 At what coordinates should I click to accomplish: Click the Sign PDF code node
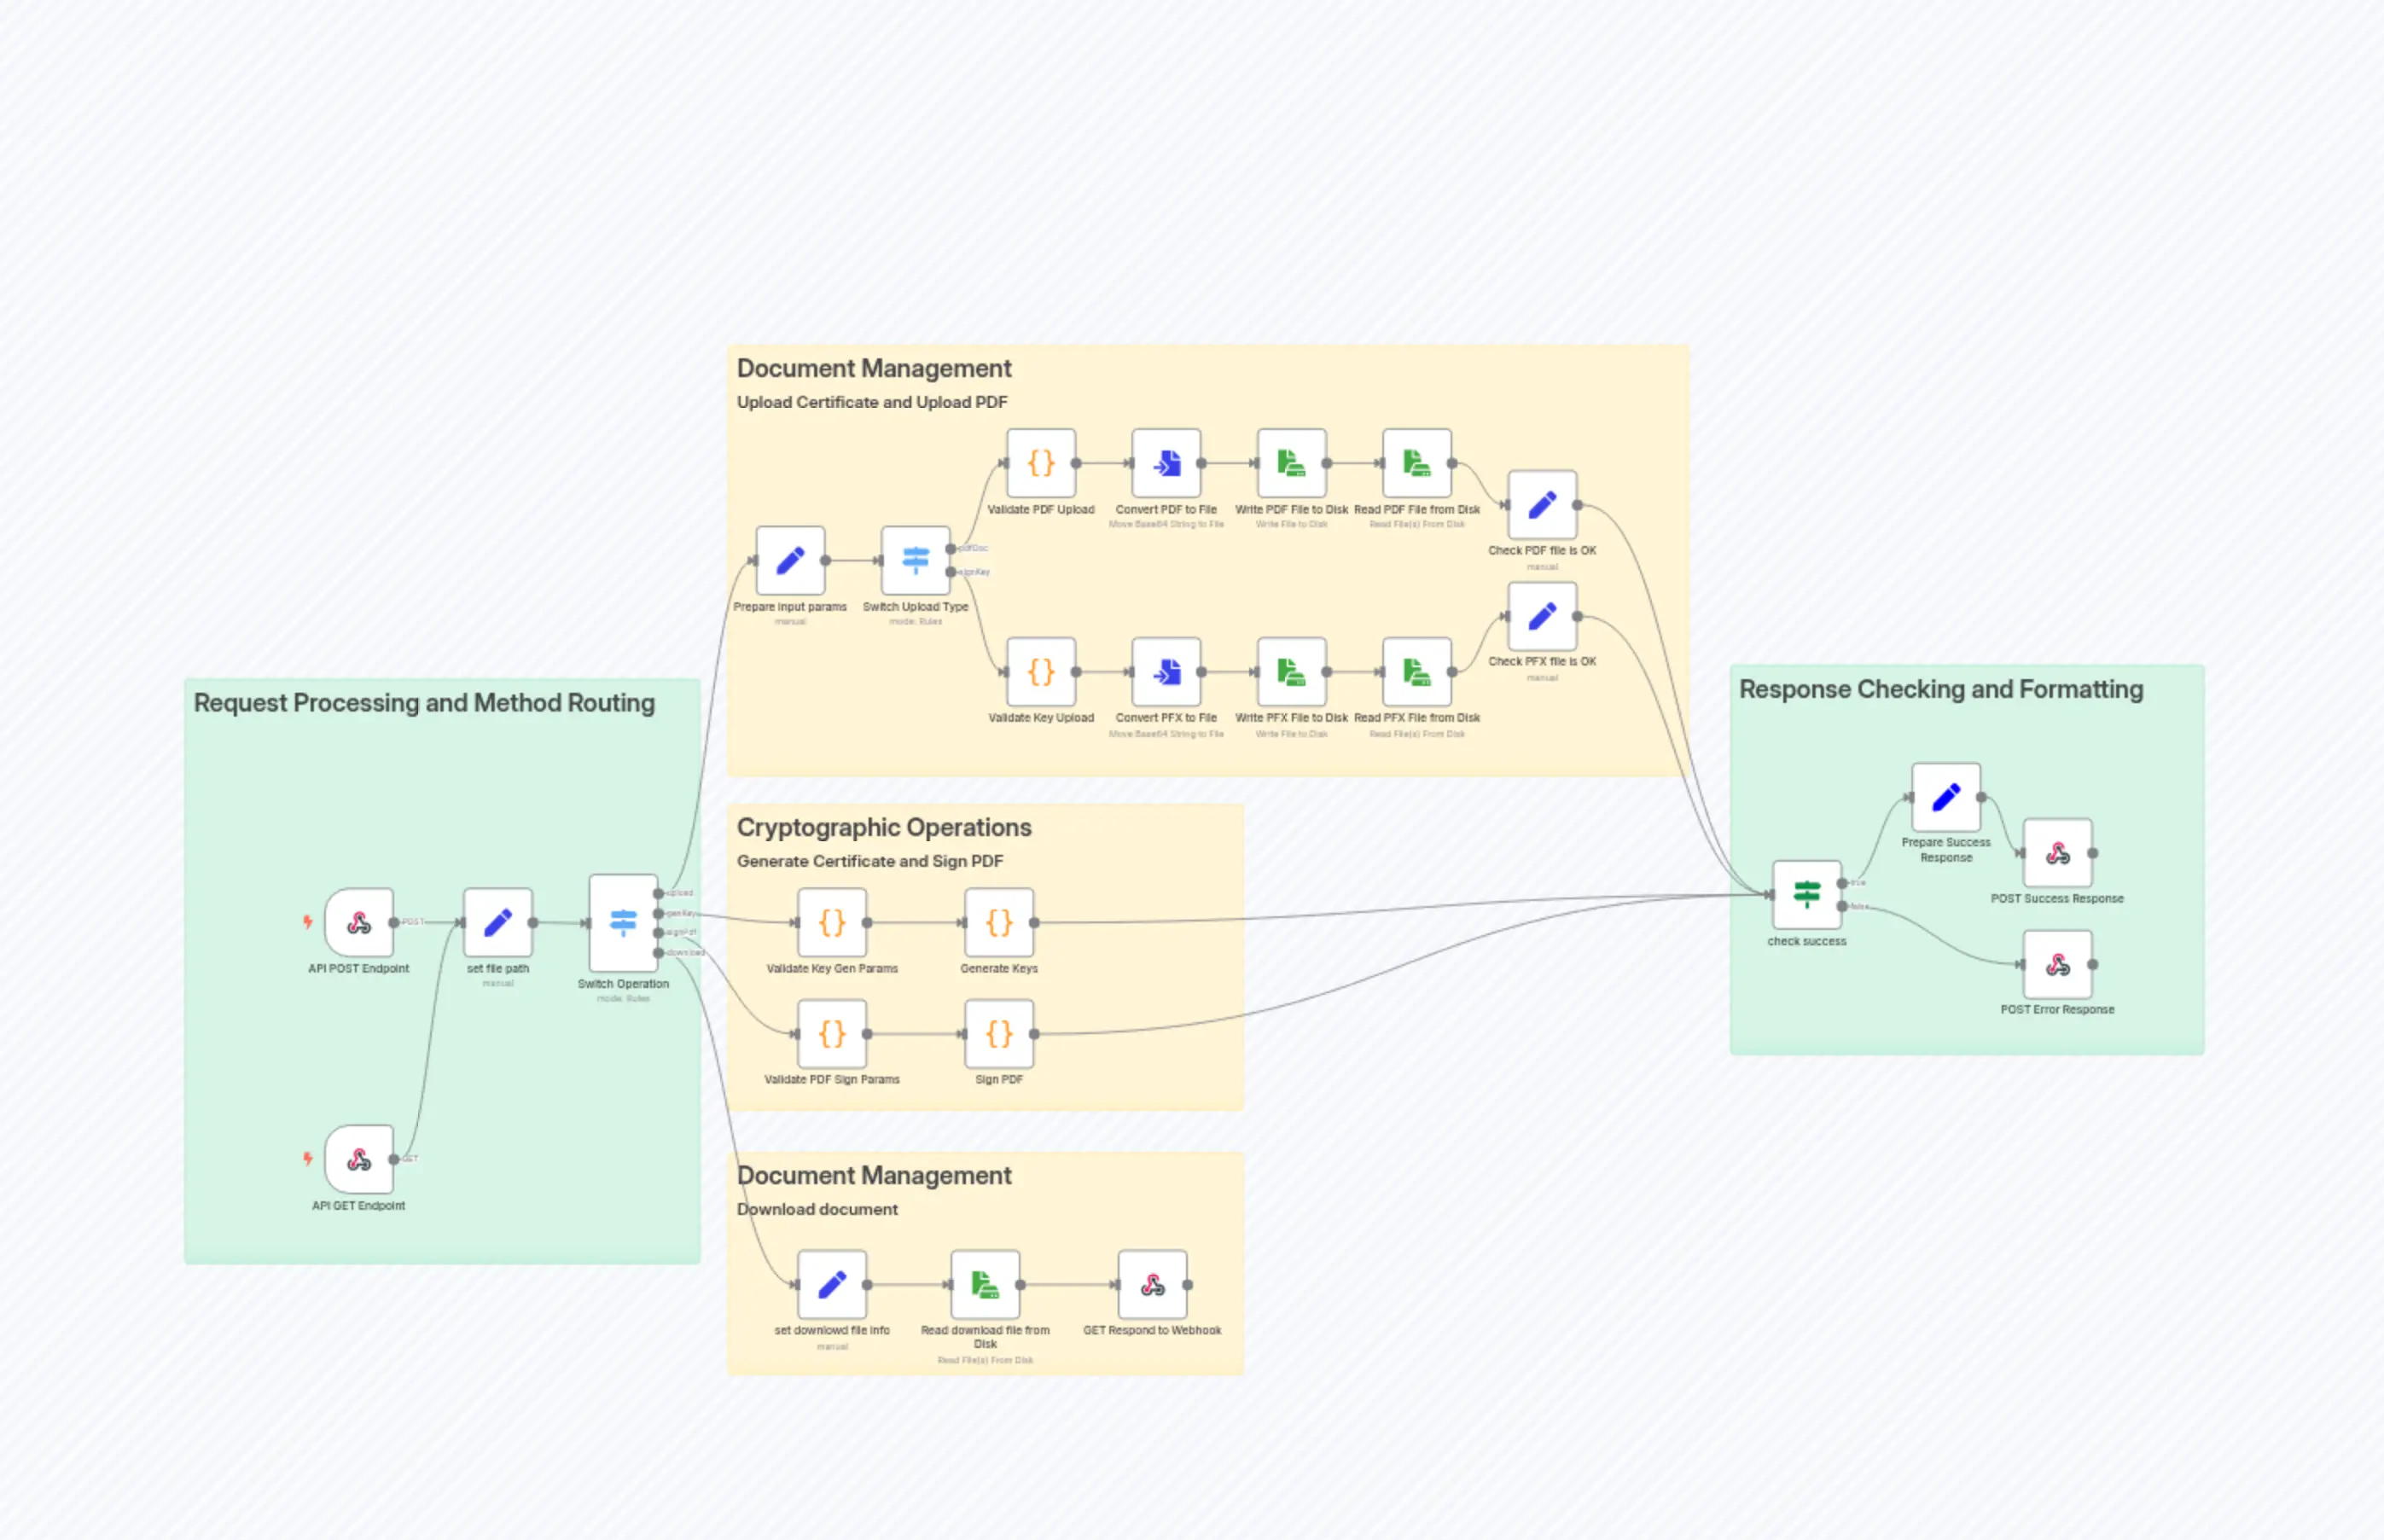(x=999, y=1033)
